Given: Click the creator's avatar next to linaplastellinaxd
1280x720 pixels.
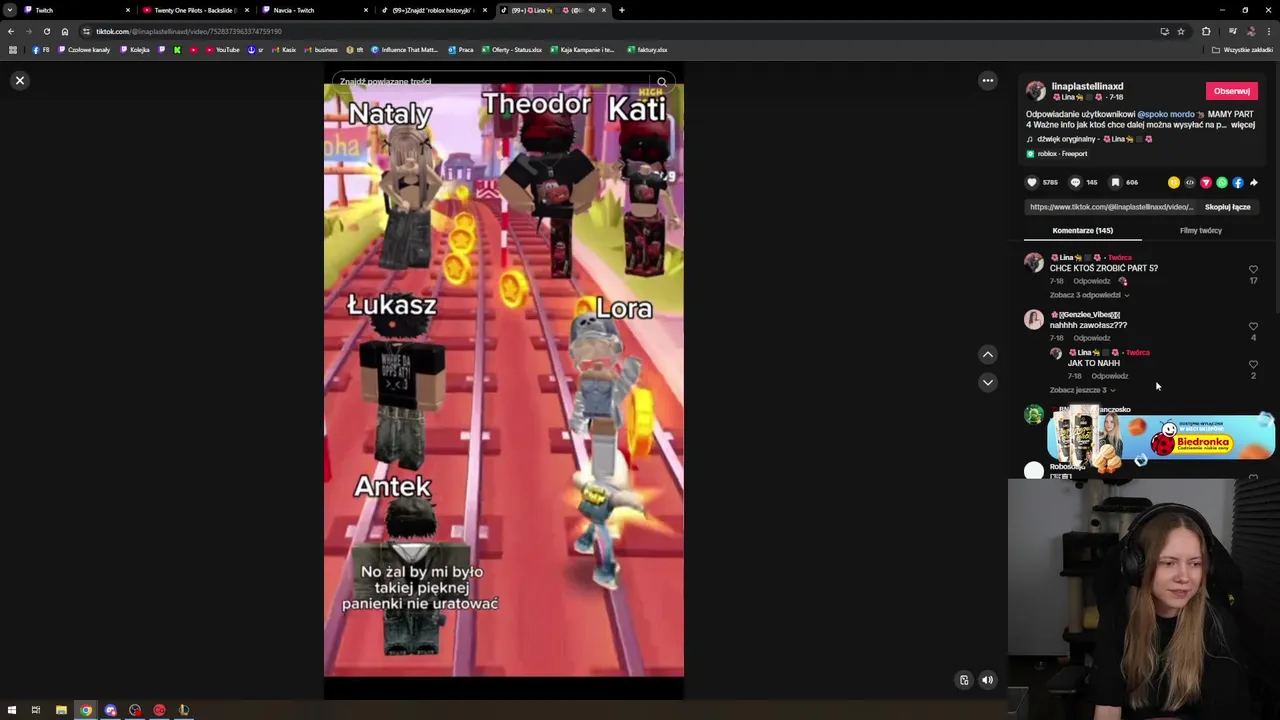Looking at the screenshot, I should (x=1036, y=91).
